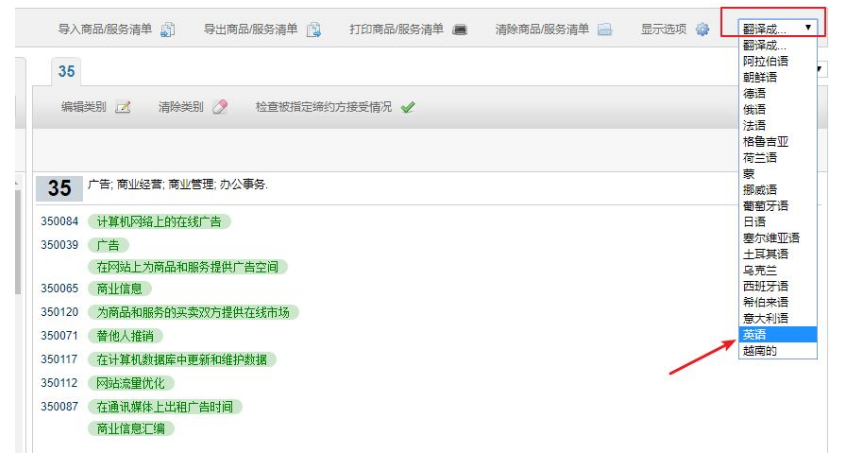Click the number 350117
The height and width of the screenshot is (454, 864).
click(60, 359)
